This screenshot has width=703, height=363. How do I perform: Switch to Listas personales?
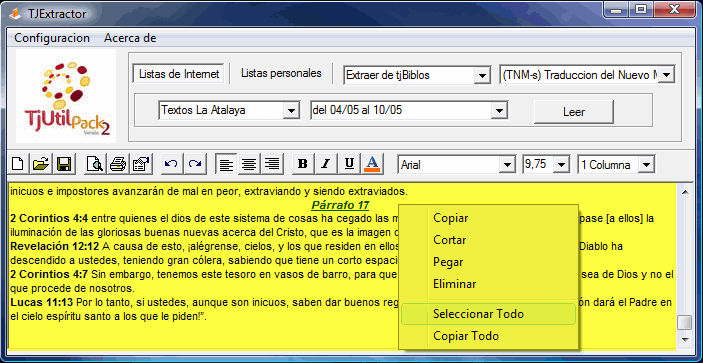[281, 73]
